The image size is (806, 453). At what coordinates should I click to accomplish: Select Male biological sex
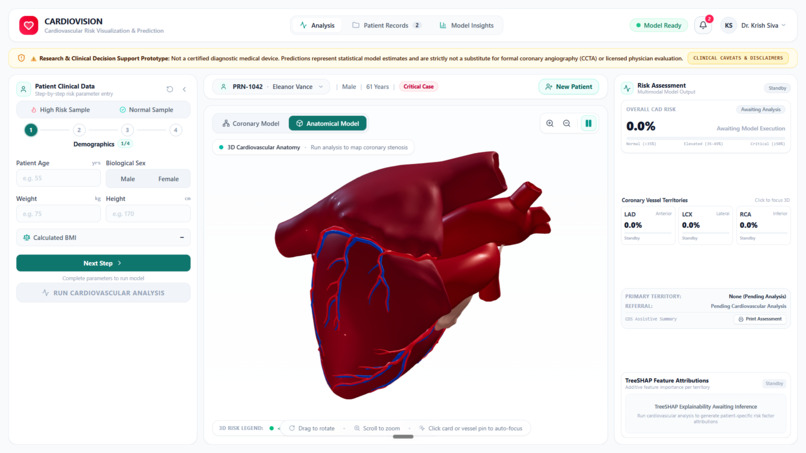pyautogui.click(x=127, y=179)
